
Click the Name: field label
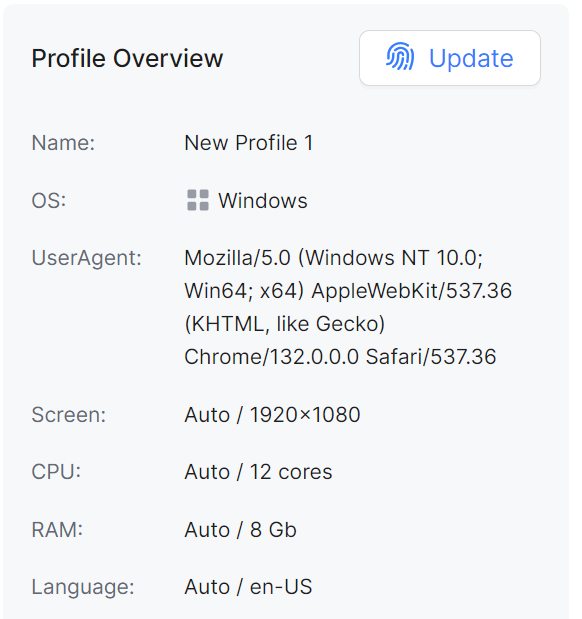(x=63, y=143)
